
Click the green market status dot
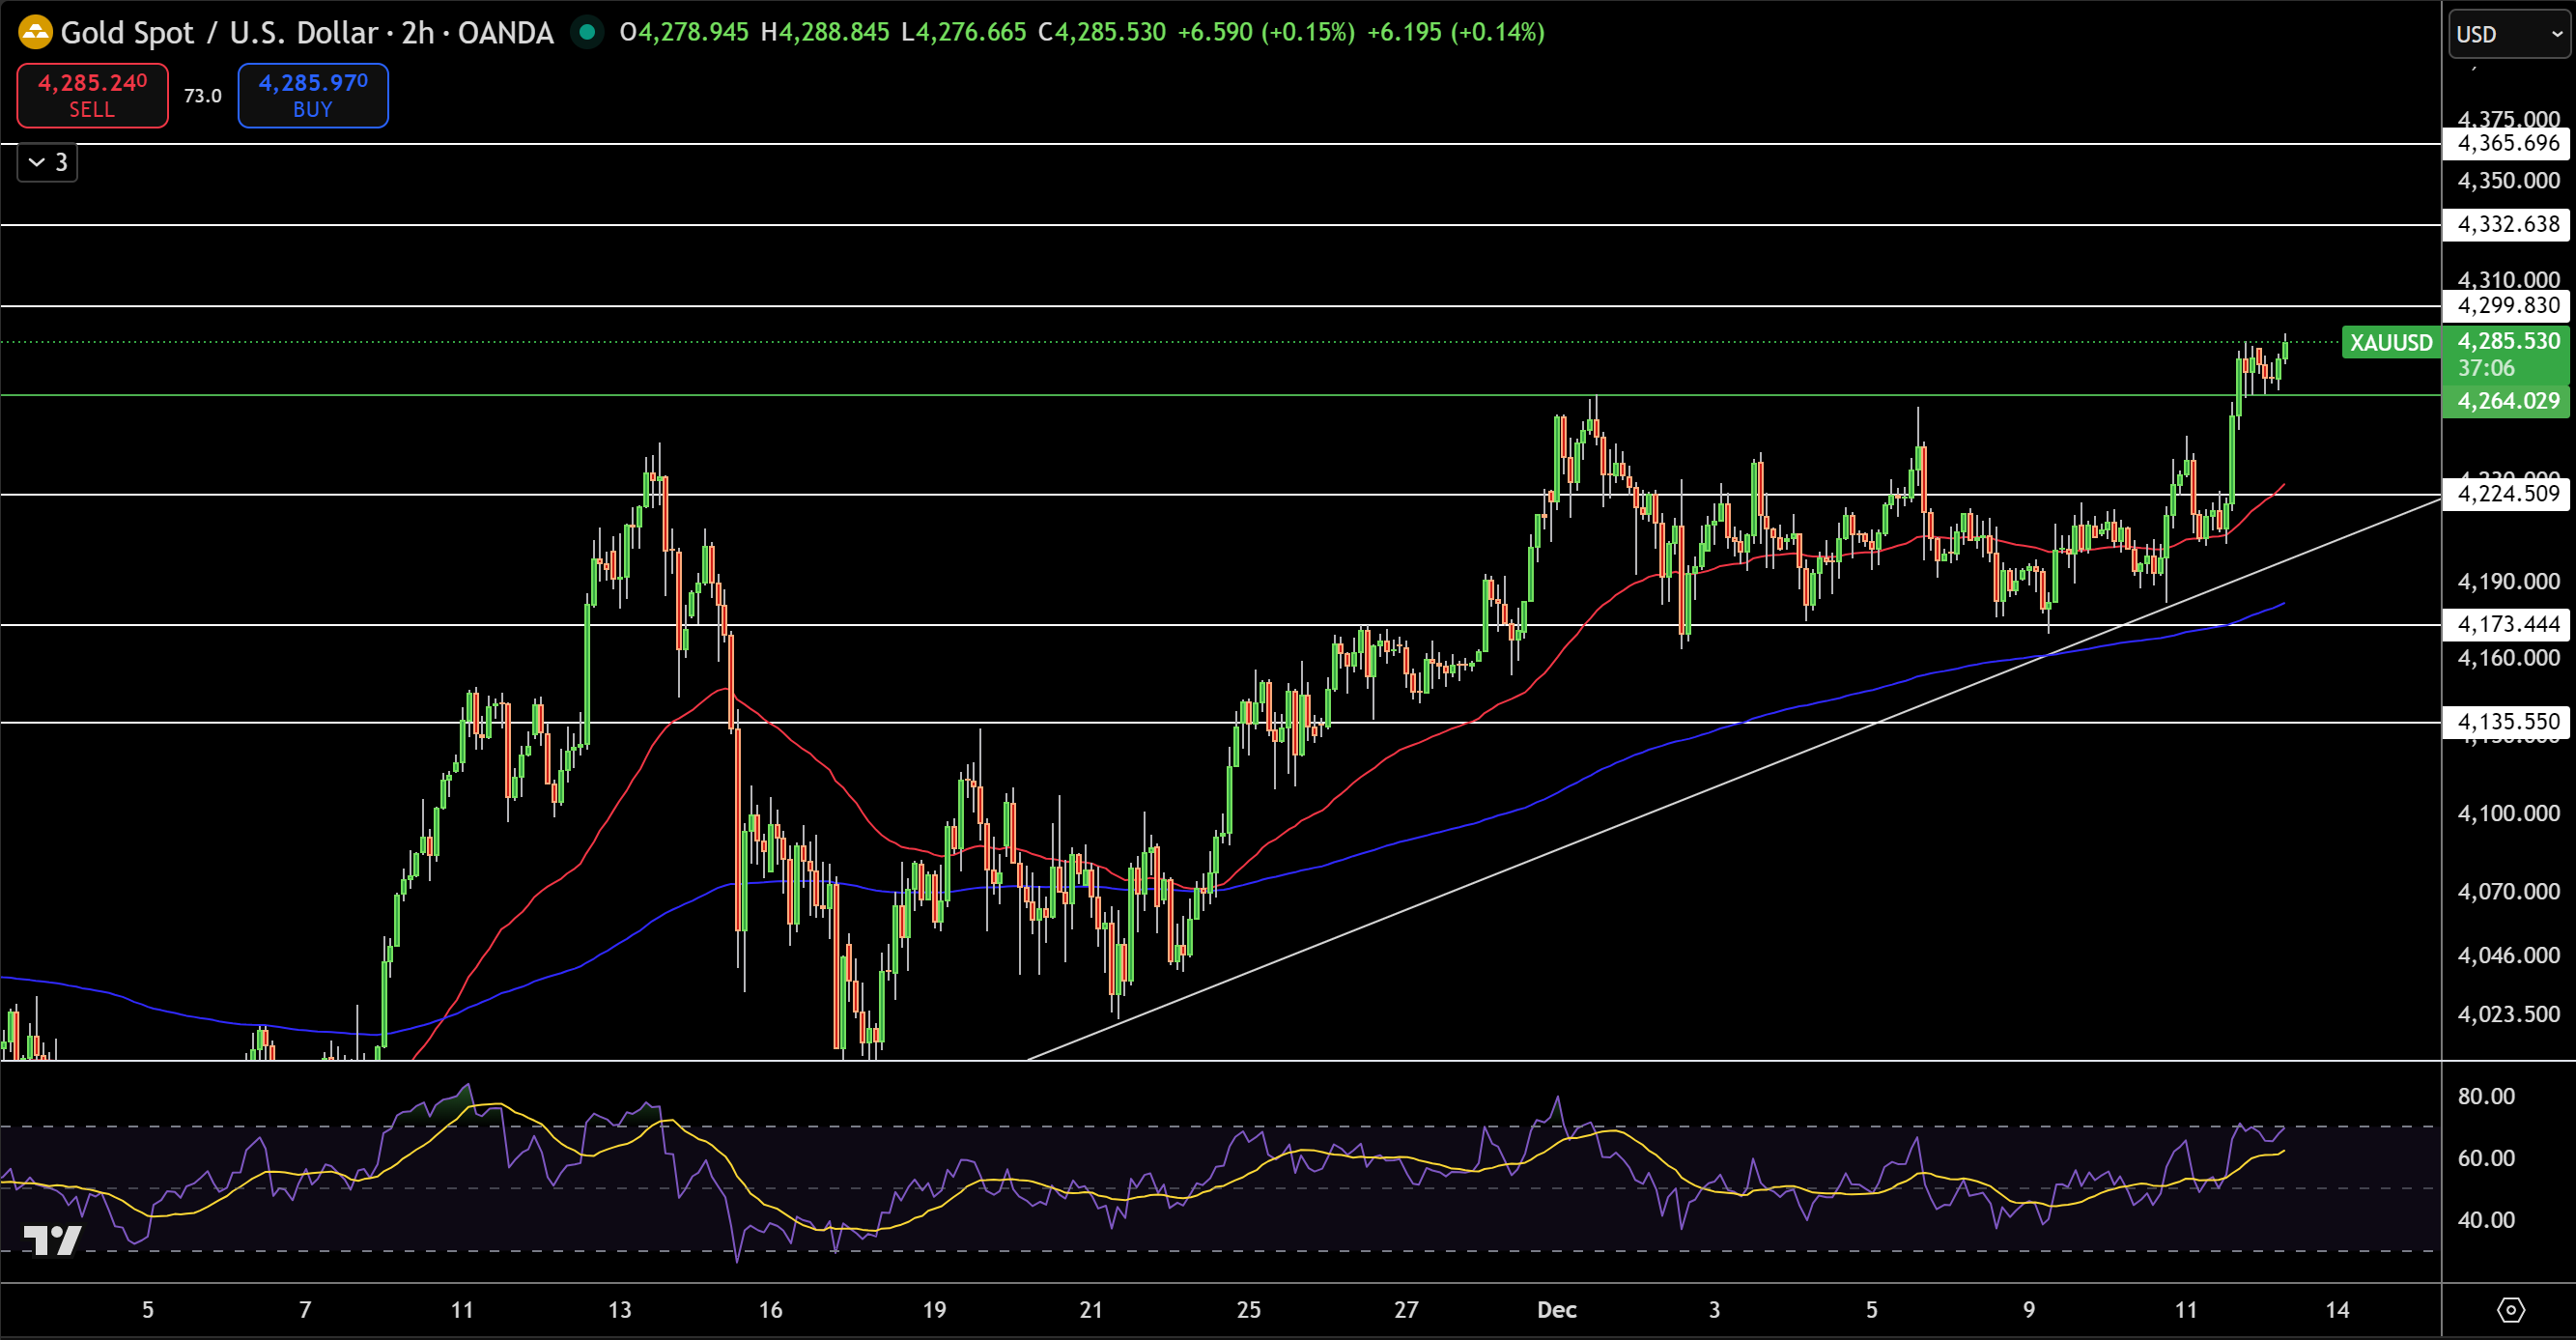(587, 33)
